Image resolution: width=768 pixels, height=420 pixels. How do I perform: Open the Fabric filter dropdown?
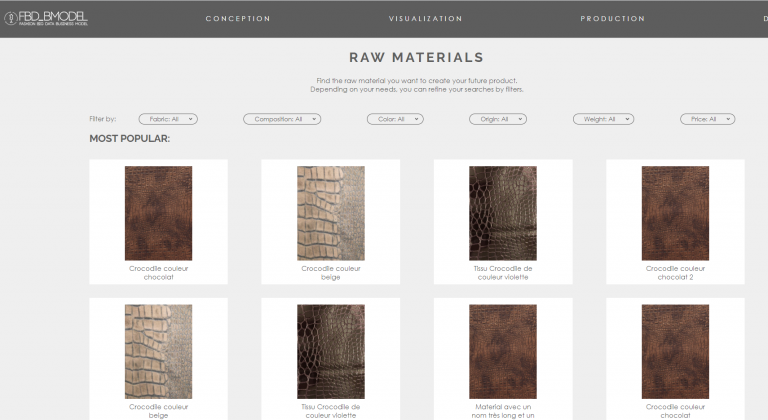click(167, 119)
